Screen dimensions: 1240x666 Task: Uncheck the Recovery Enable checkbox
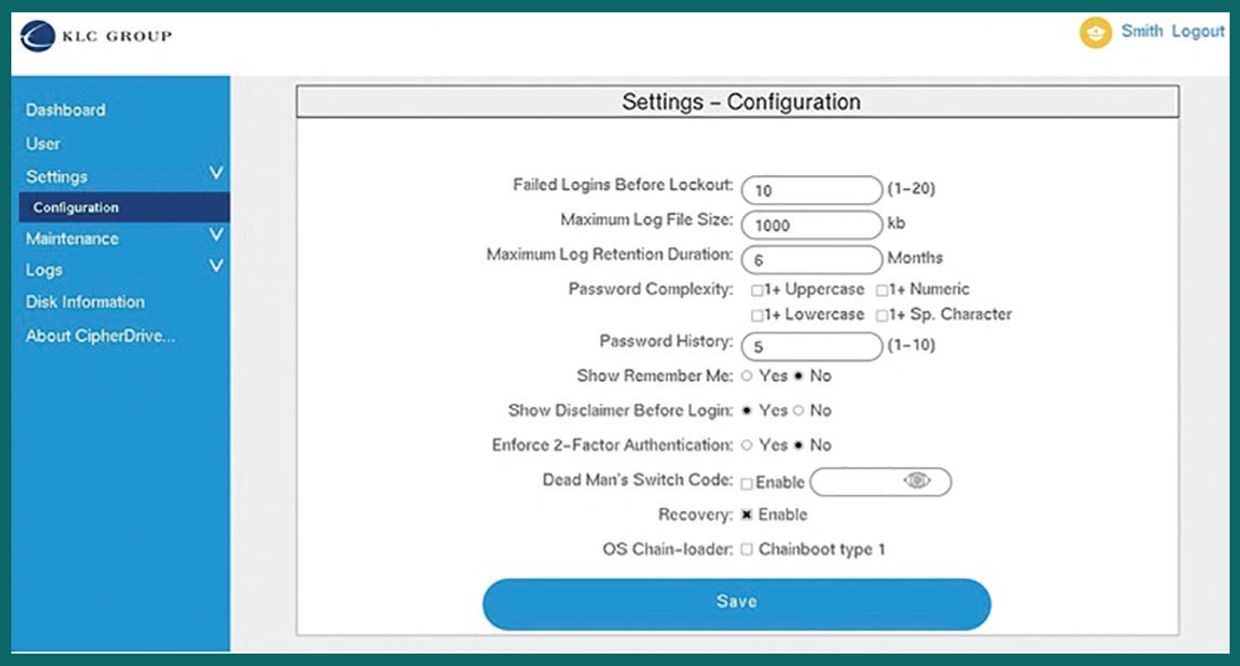tap(747, 515)
